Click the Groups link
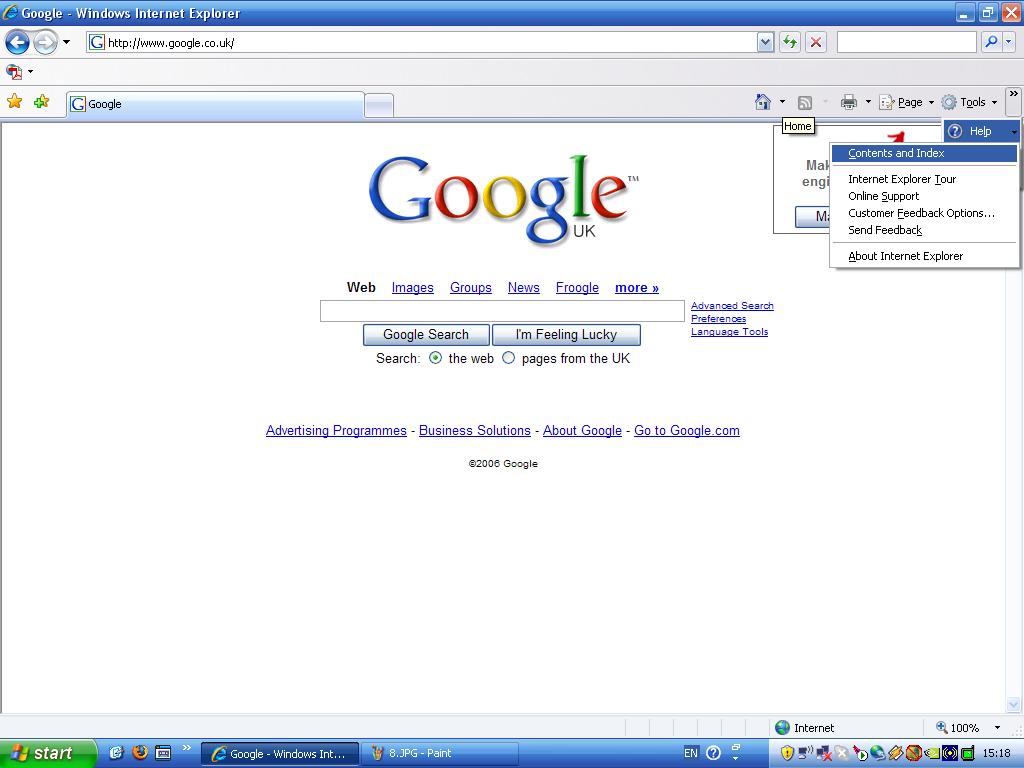Viewport: 1024px width, 768px height. tap(470, 288)
